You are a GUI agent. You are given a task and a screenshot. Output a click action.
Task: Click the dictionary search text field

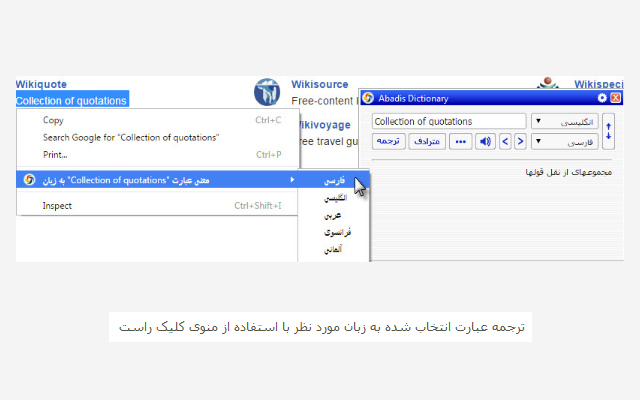(449, 121)
